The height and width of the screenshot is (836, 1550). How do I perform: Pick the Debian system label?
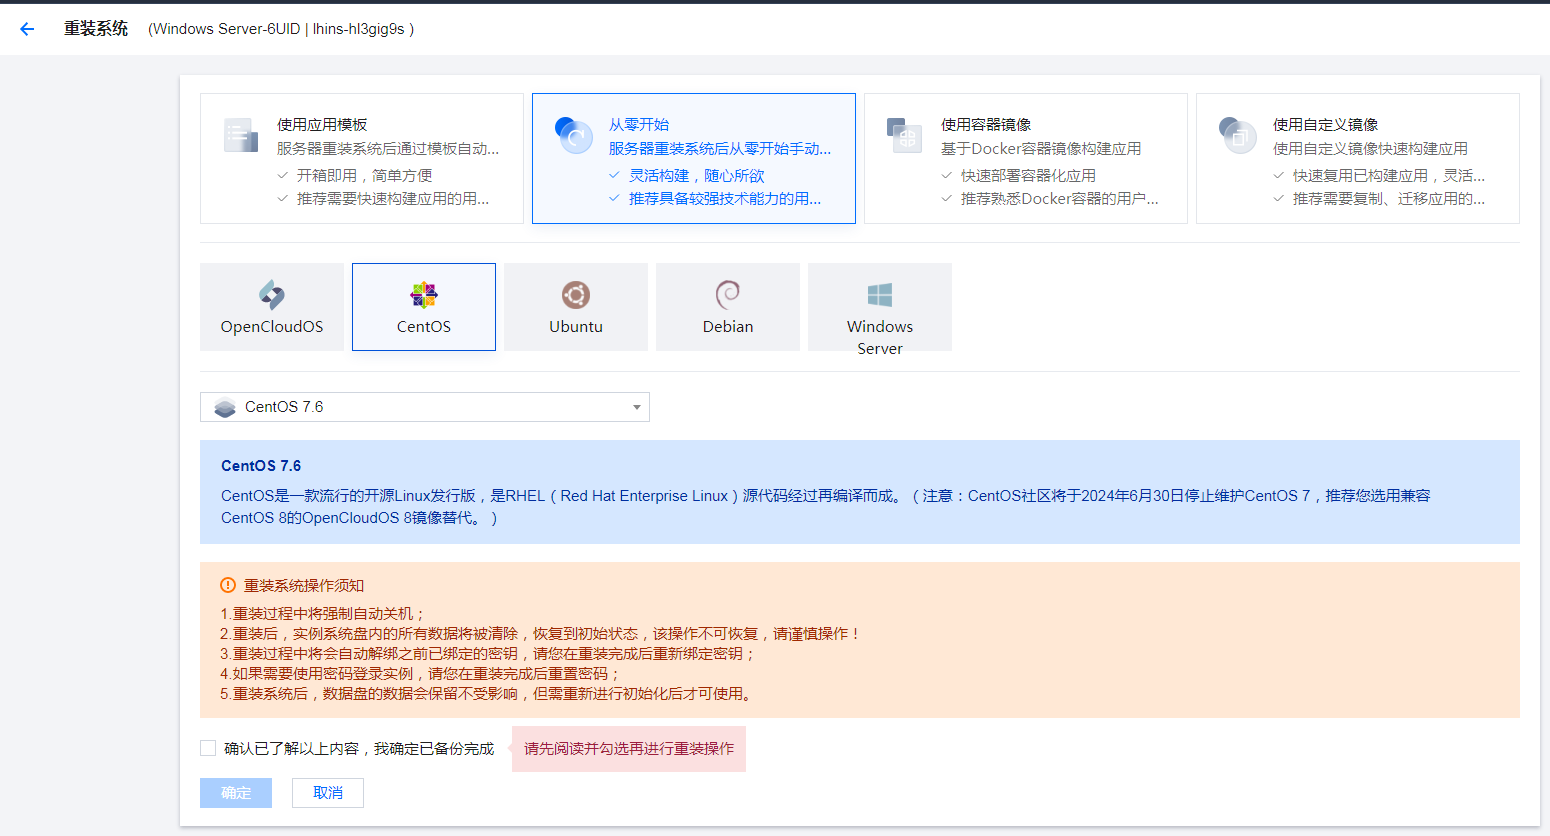tap(728, 327)
